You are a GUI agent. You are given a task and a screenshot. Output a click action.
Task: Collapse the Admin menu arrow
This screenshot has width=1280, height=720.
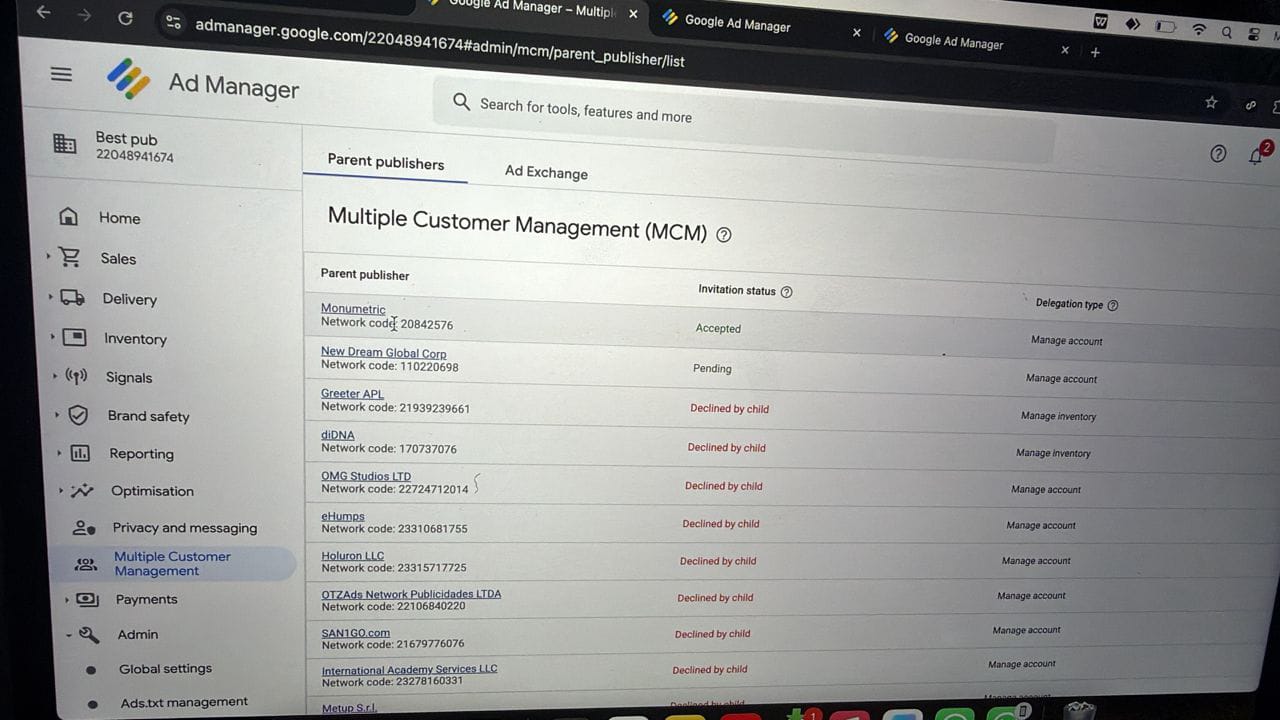(x=67, y=634)
